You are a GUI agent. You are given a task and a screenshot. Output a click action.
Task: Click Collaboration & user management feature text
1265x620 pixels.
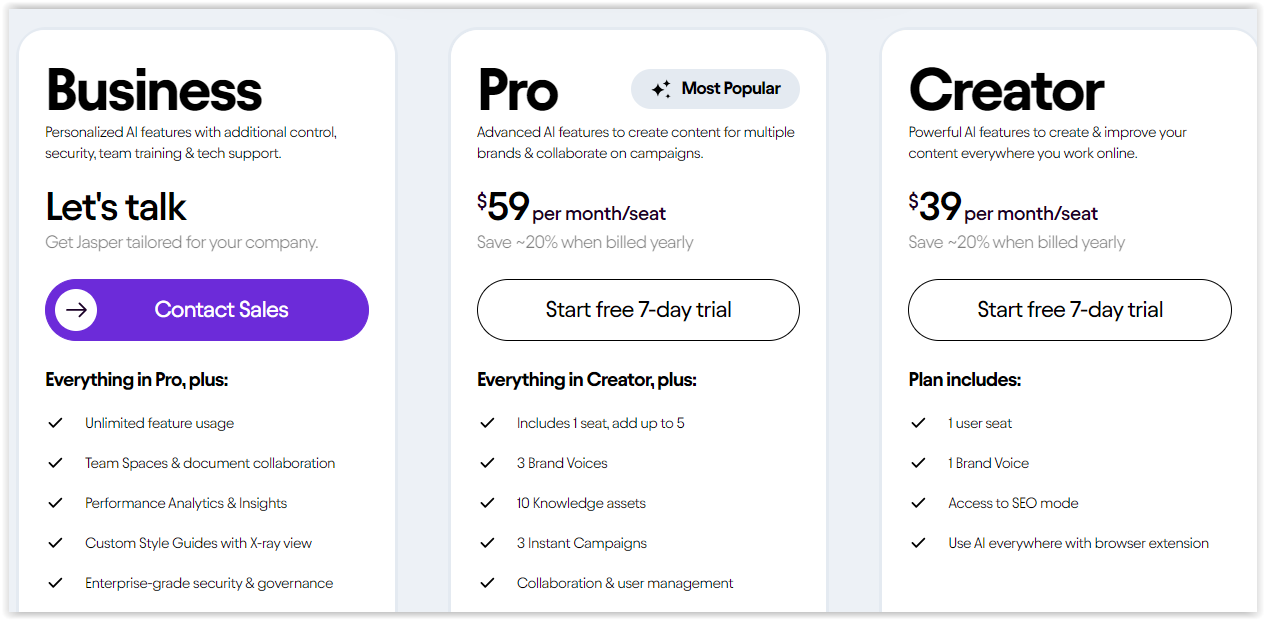point(625,583)
